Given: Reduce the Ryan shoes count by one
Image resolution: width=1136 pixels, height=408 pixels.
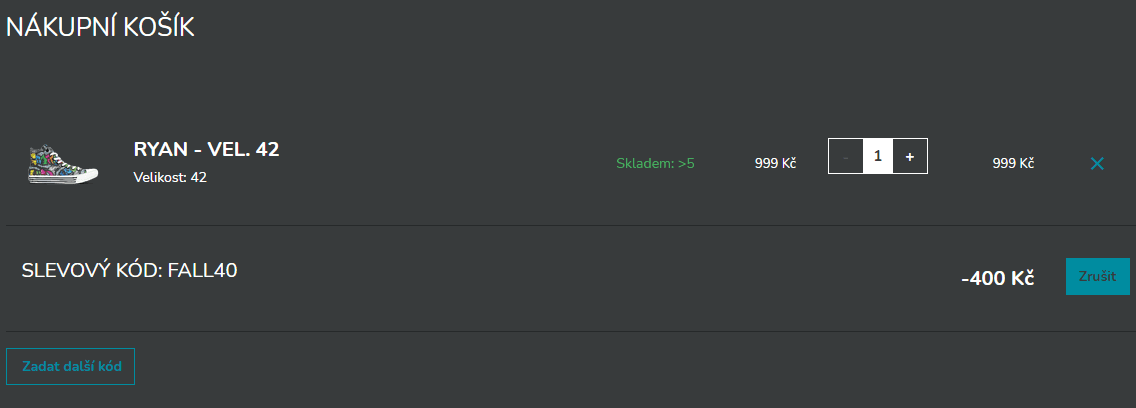Looking at the screenshot, I should coord(845,156).
